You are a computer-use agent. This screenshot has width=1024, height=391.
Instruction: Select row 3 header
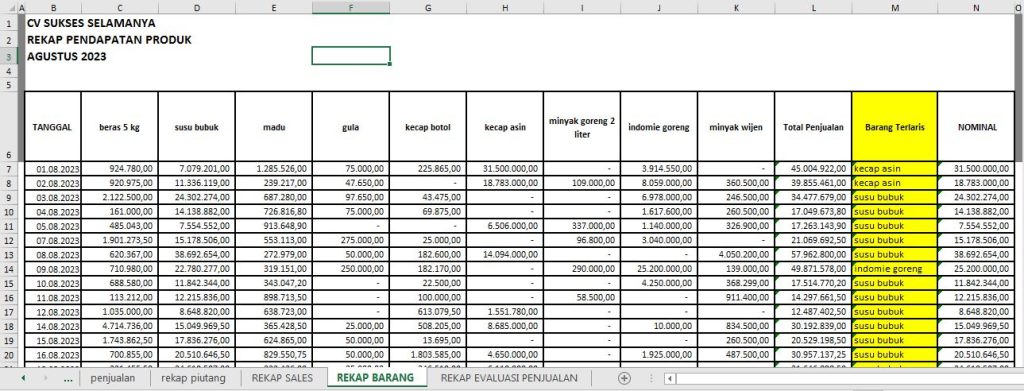point(8,56)
